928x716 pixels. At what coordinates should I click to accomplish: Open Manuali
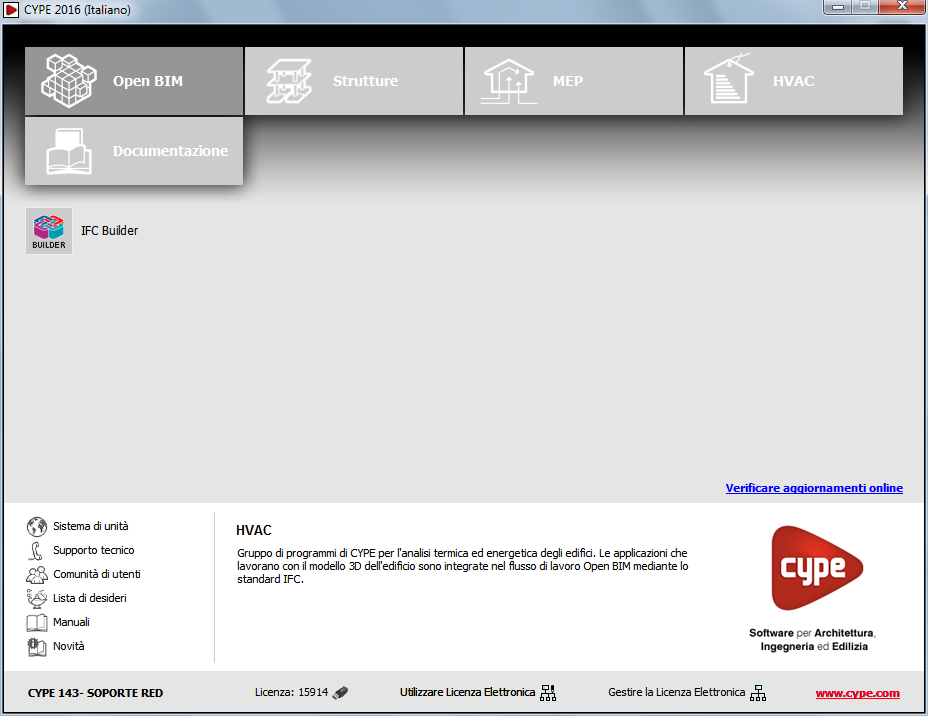(x=71, y=622)
